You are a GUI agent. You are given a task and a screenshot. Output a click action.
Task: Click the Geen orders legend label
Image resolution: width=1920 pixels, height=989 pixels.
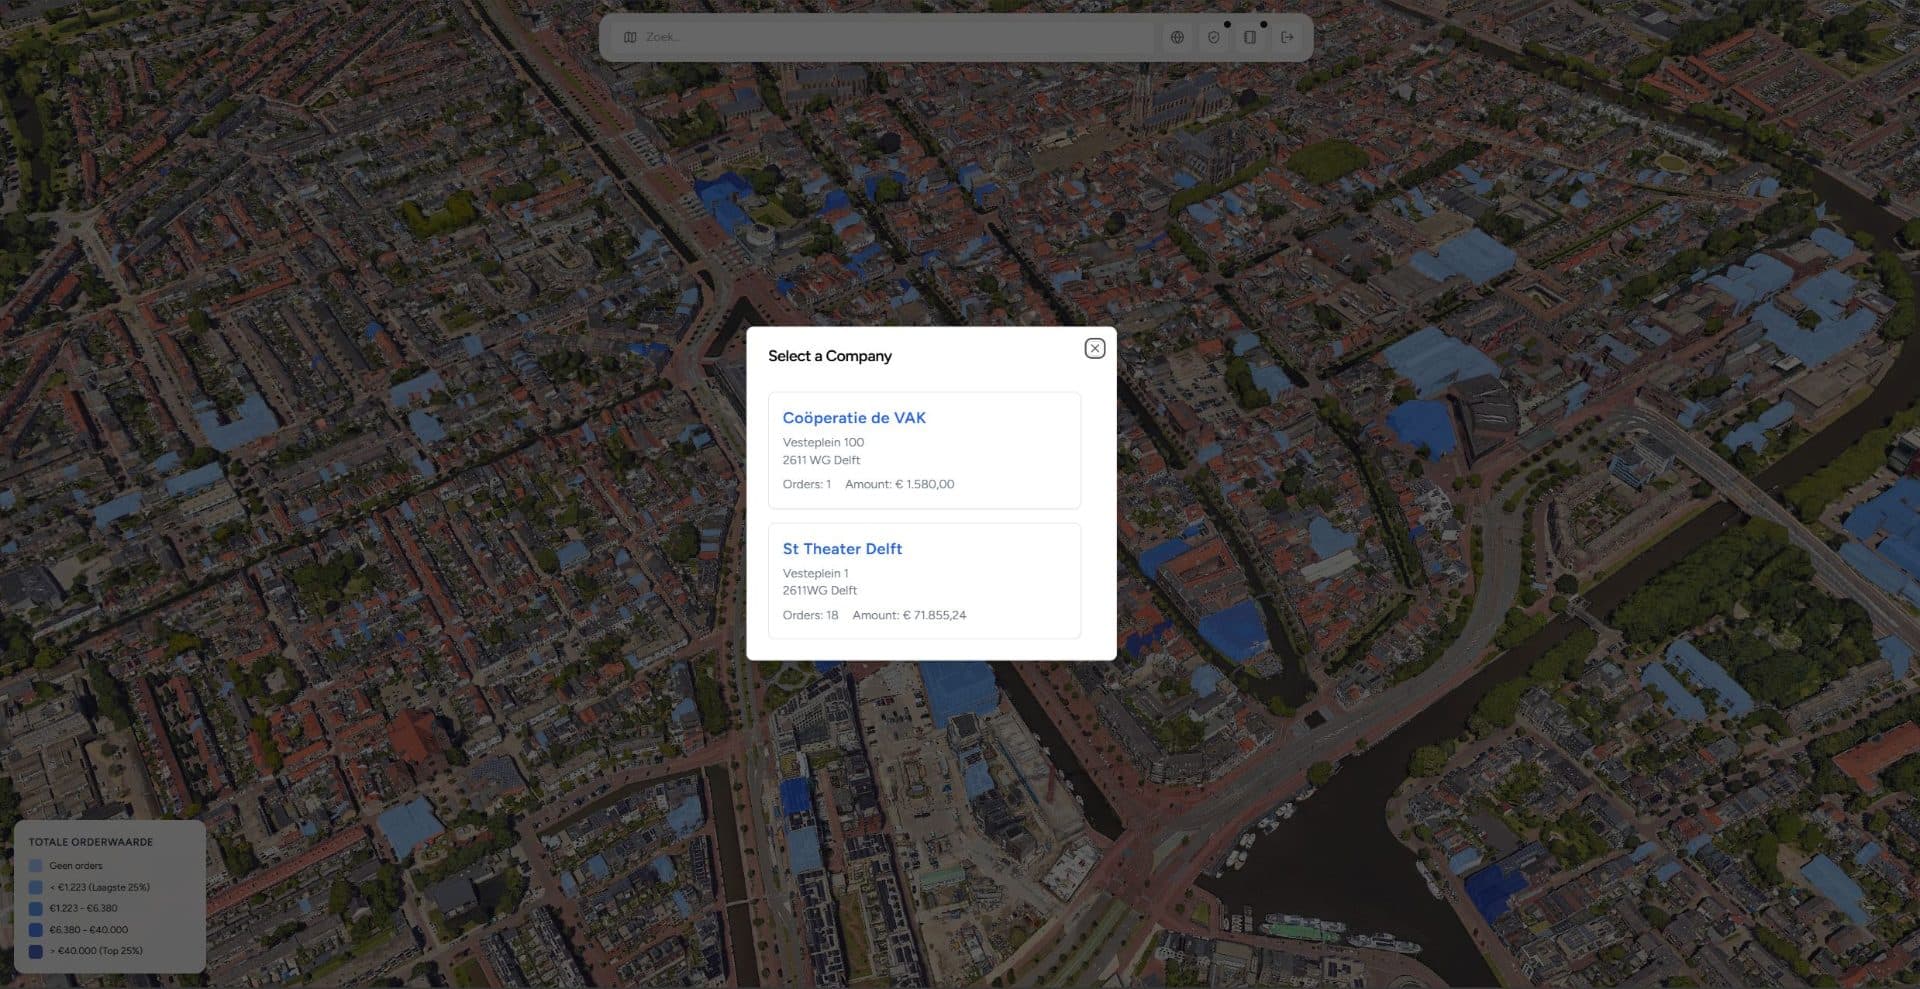[76, 866]
